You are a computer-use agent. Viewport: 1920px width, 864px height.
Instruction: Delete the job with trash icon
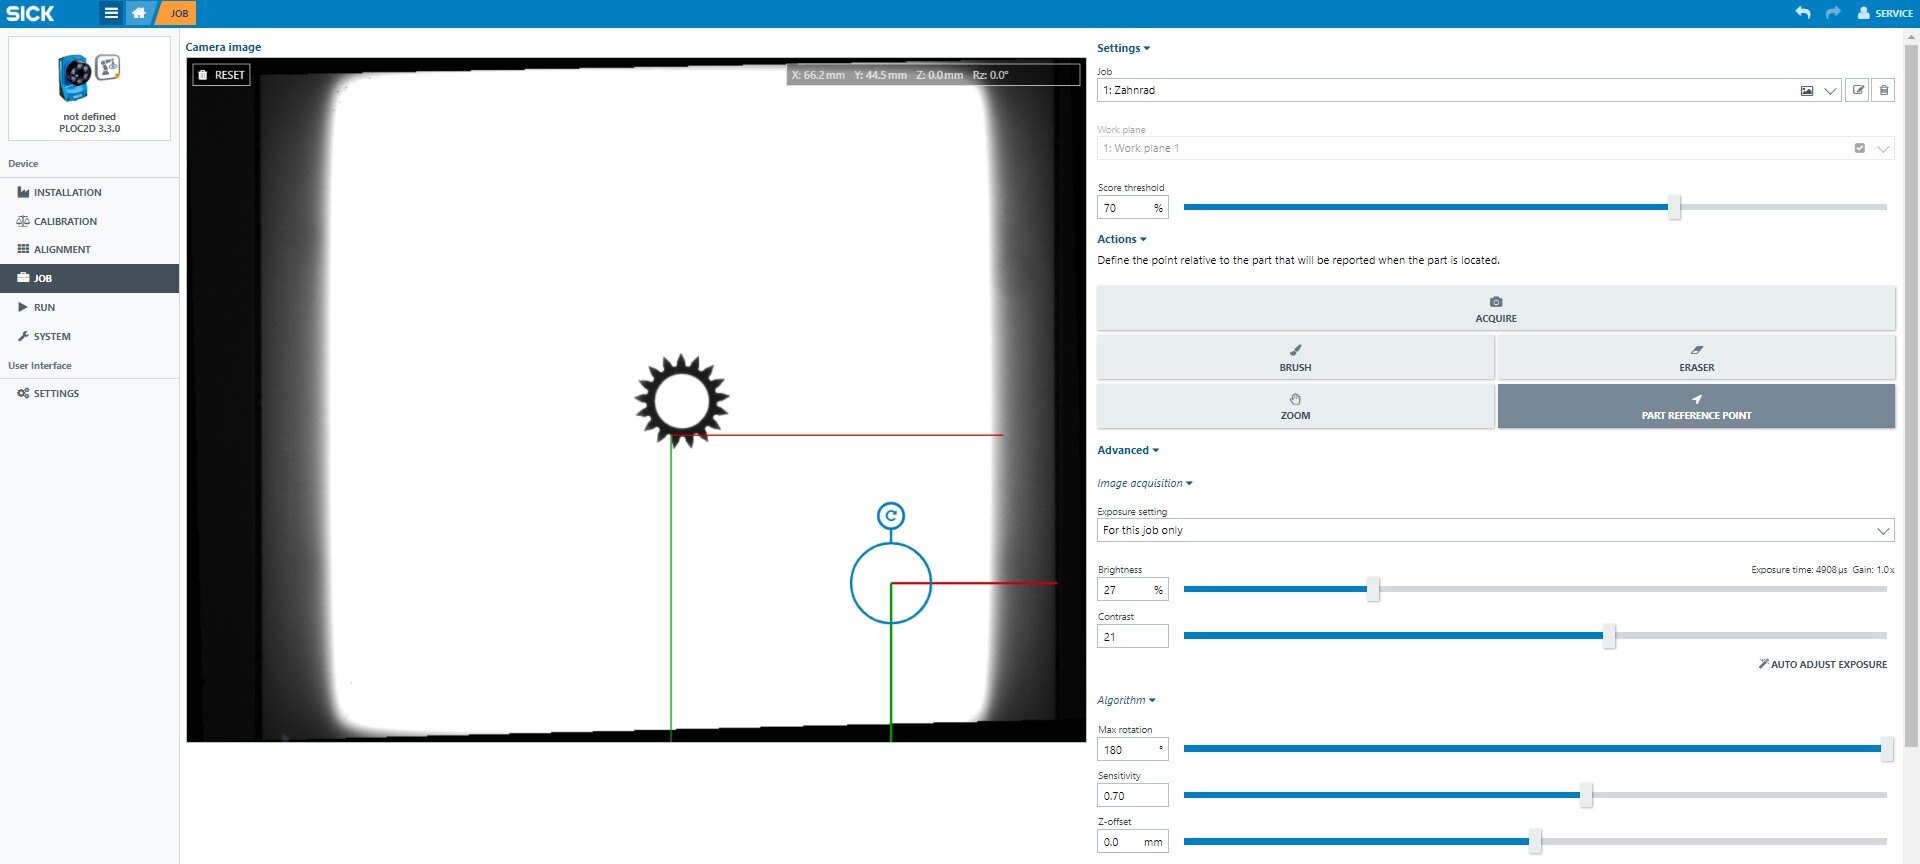pyautogui.click(x=1883, y=90)
